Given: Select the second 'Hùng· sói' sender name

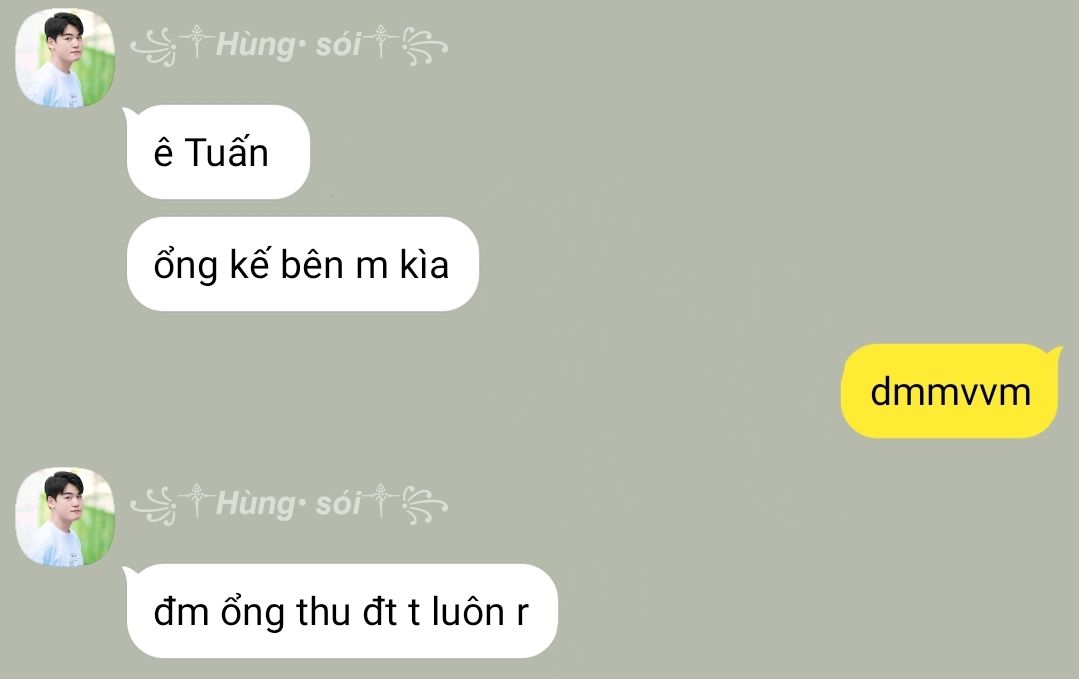Looking at the screenshot, I should coord(288,504).
